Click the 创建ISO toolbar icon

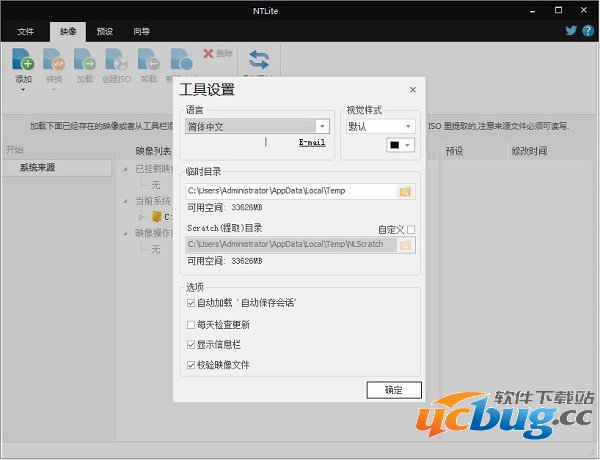tap(116, 60)
